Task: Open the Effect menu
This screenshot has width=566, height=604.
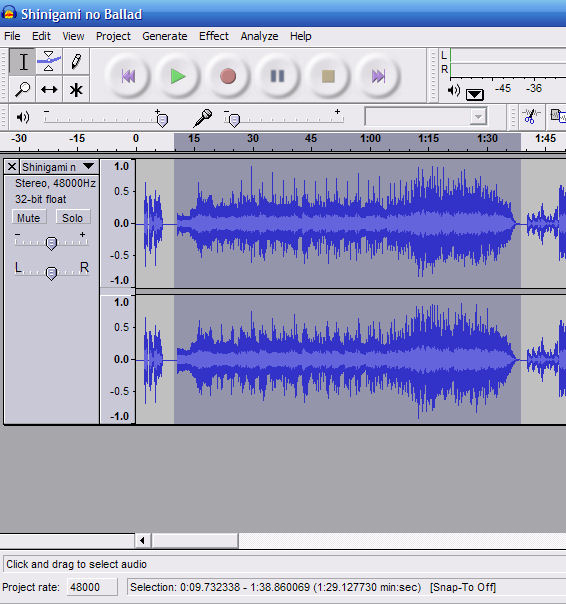Action: click(214, 36)
